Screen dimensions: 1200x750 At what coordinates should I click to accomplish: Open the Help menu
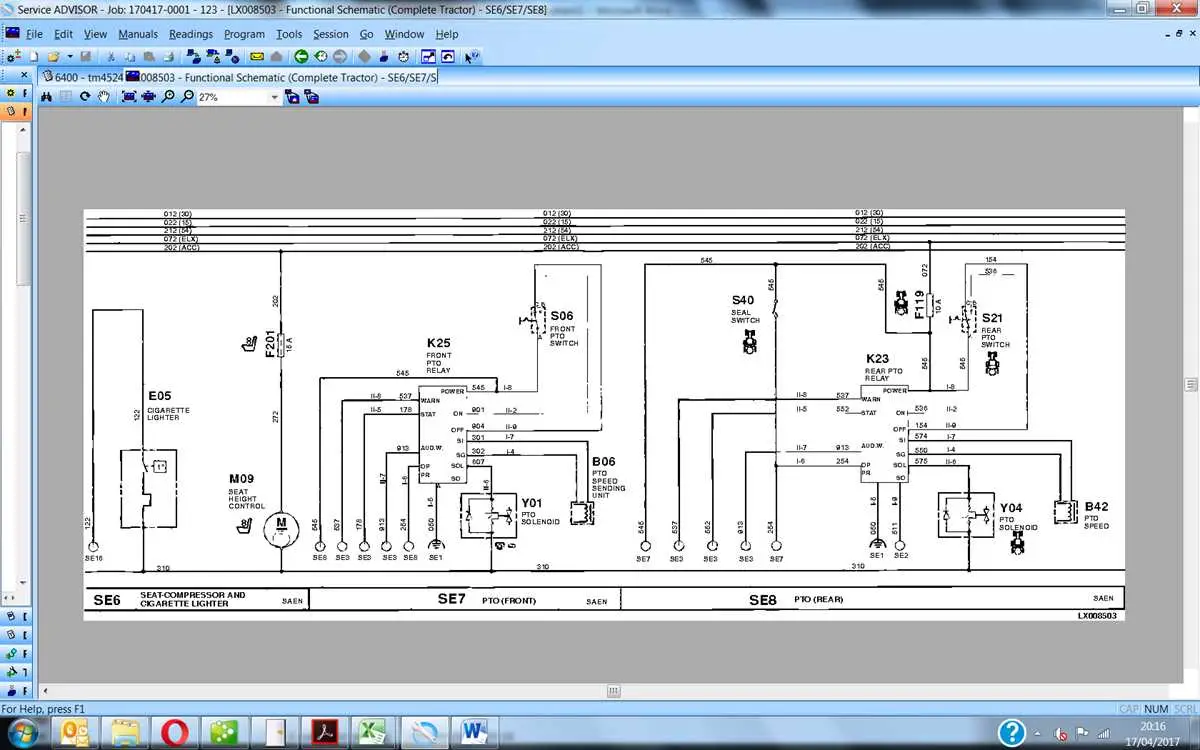(447, 34)
